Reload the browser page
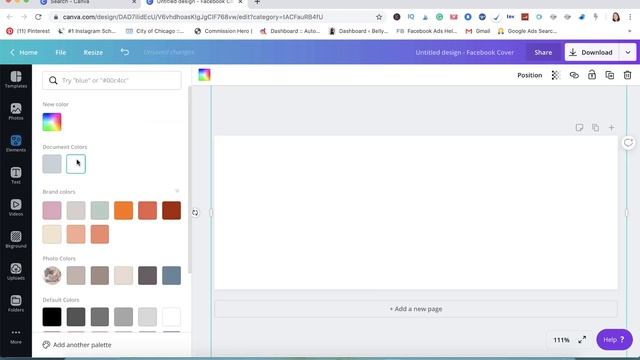This screenshot has width=640, height=360. [x=38, y=17]
